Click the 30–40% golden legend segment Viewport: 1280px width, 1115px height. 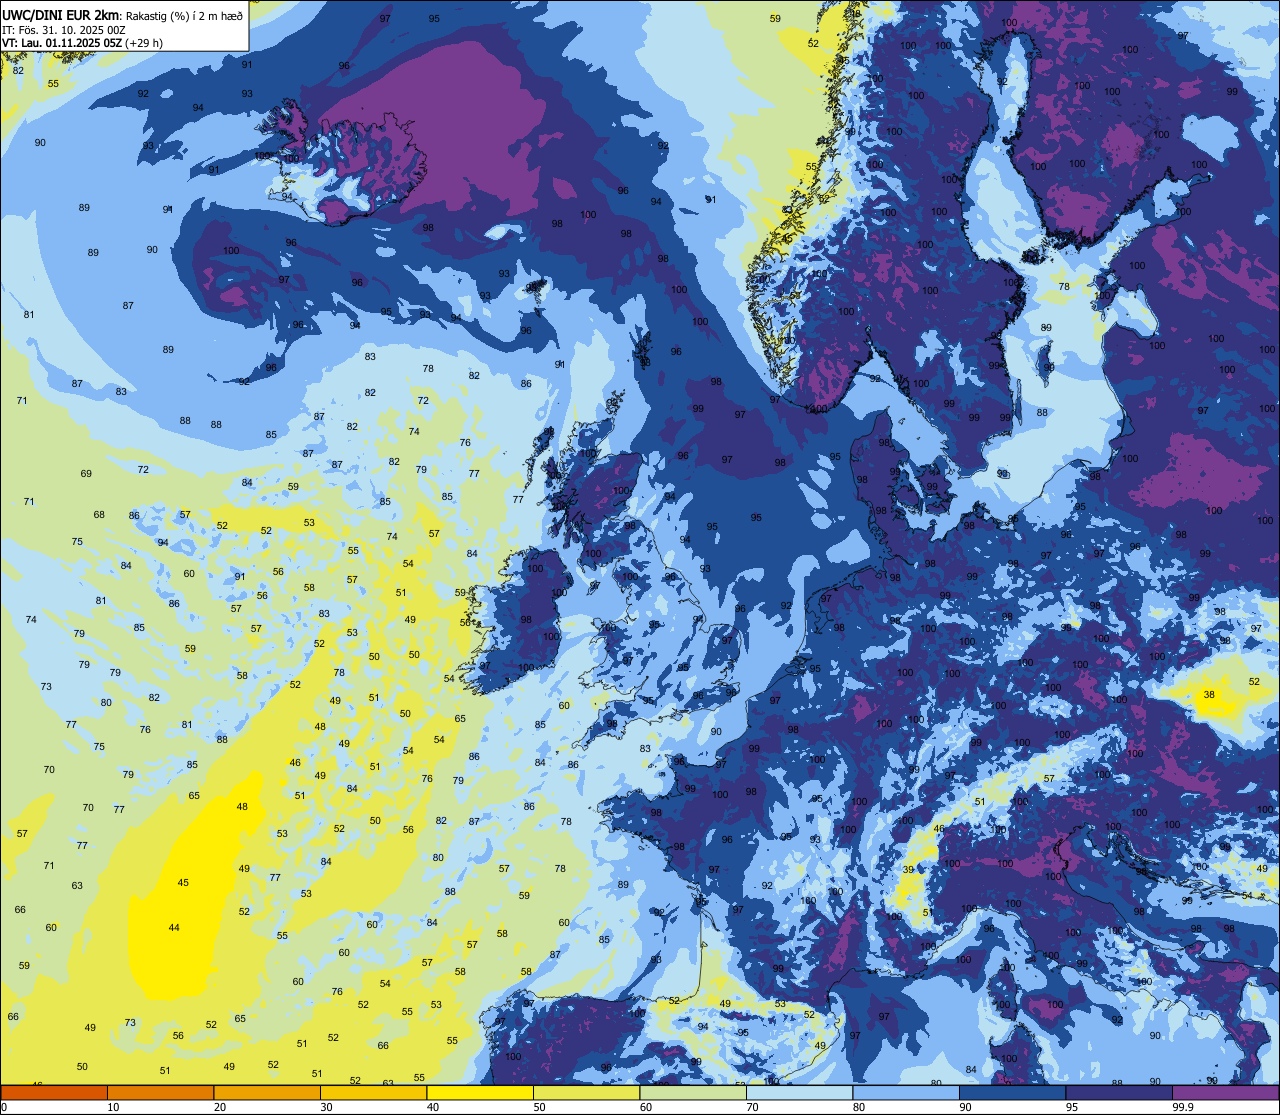tap(373, 1092)
